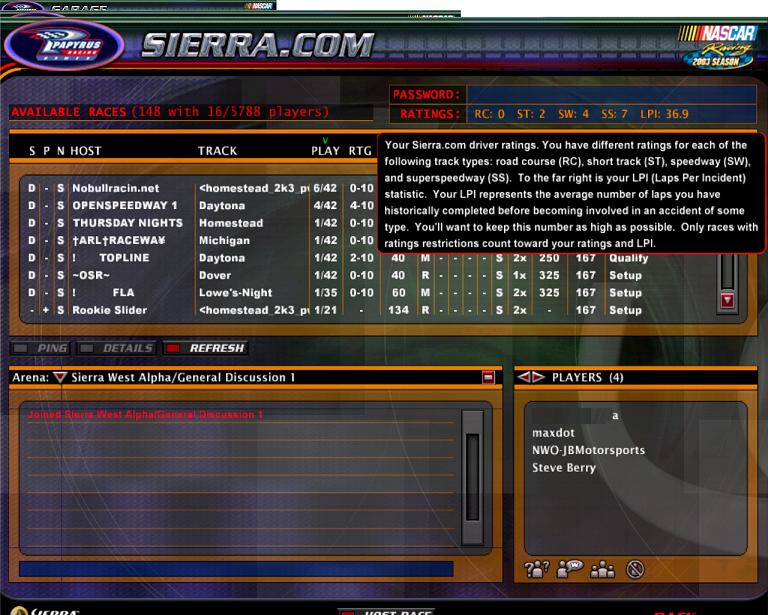Click the Lowe's-Night track cell
Screen dimensions: 768x615
click(235, 293)
